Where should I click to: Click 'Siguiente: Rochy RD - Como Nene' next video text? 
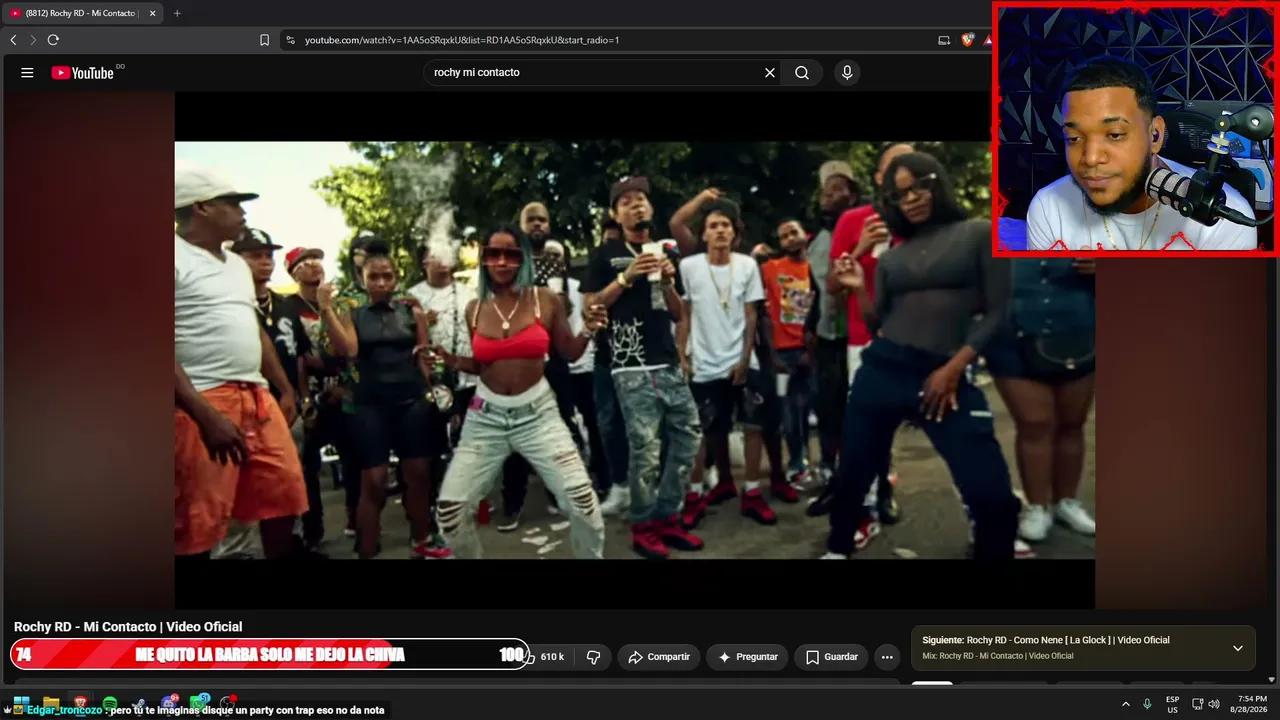[x=1046, y=640]
